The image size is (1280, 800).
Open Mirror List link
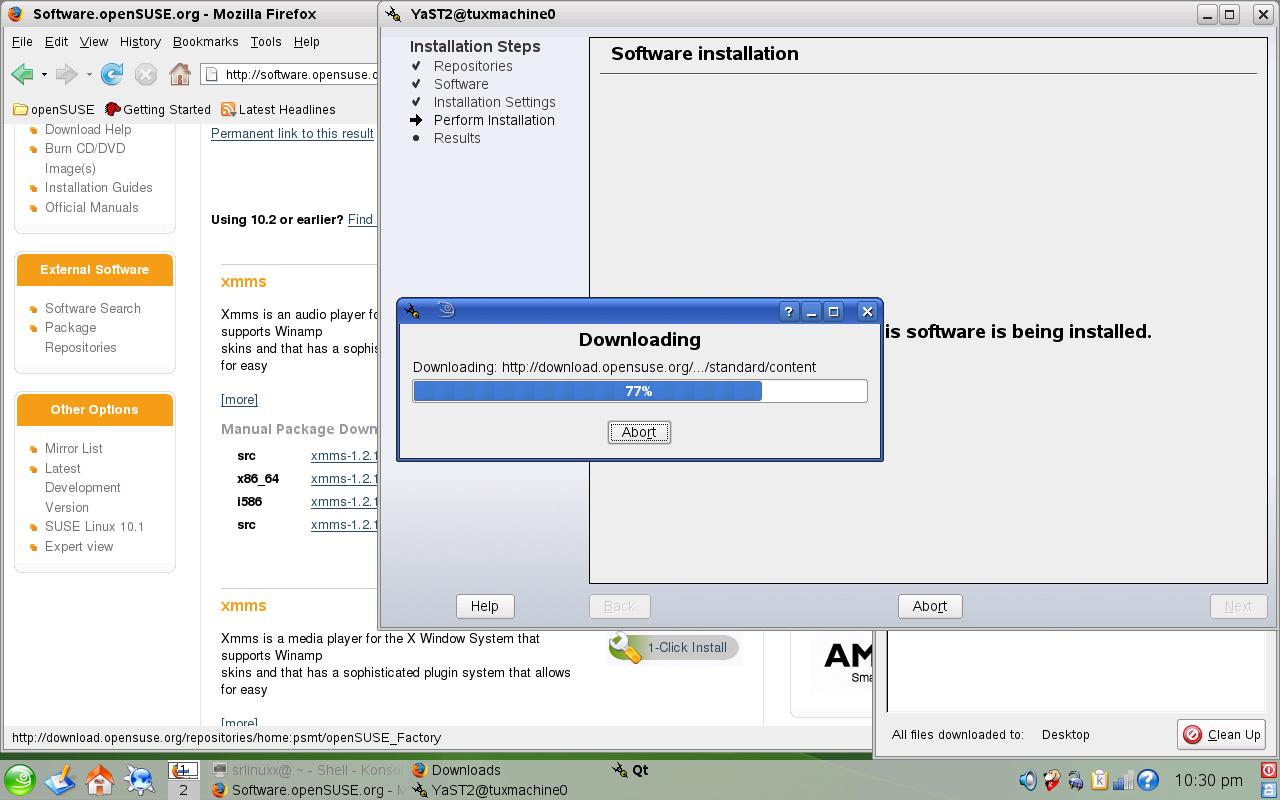coord(73,449)
